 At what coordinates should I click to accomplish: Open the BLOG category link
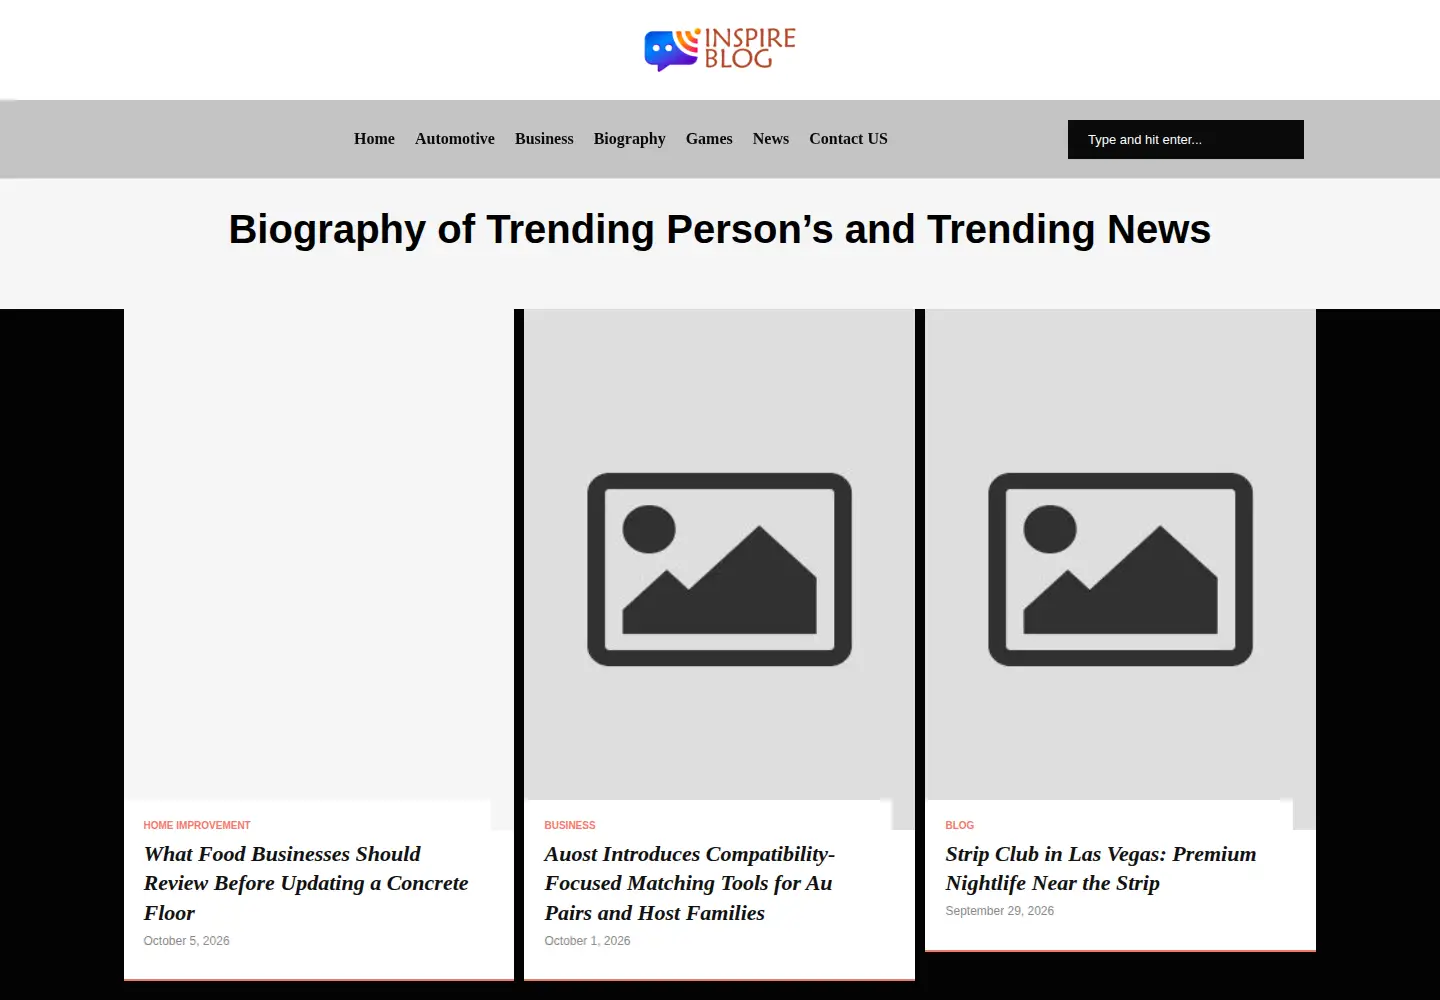pyautogui.click(x=960, y=826)
